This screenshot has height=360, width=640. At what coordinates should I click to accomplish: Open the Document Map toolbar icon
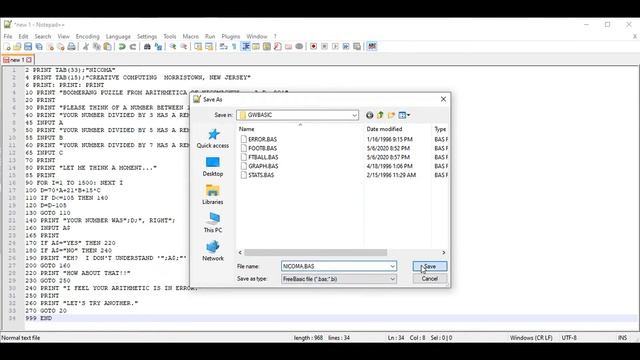pos(267,47)
